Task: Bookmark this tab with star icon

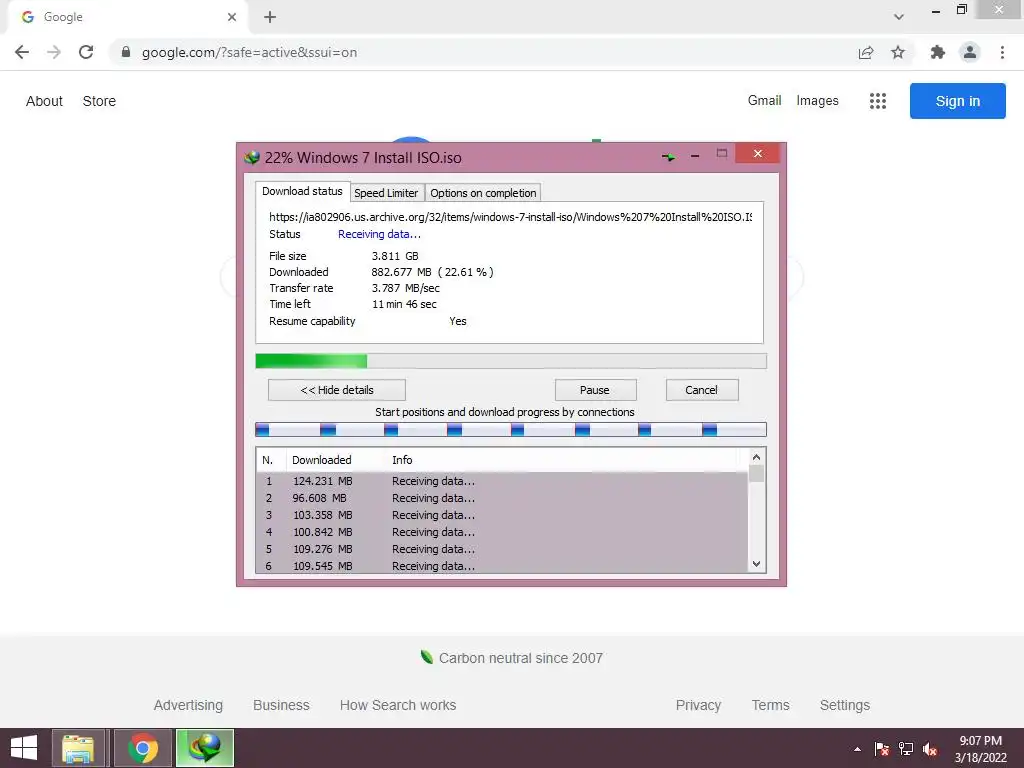Action: click(898, 52)
